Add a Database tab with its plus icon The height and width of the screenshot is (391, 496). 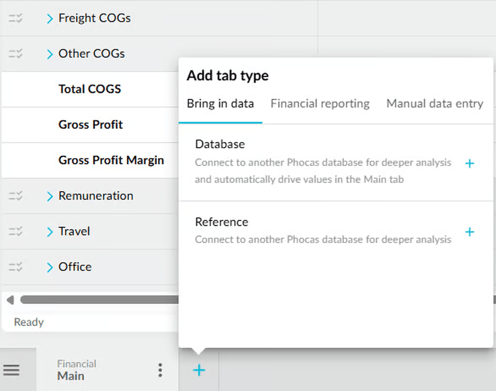point(470,163)
